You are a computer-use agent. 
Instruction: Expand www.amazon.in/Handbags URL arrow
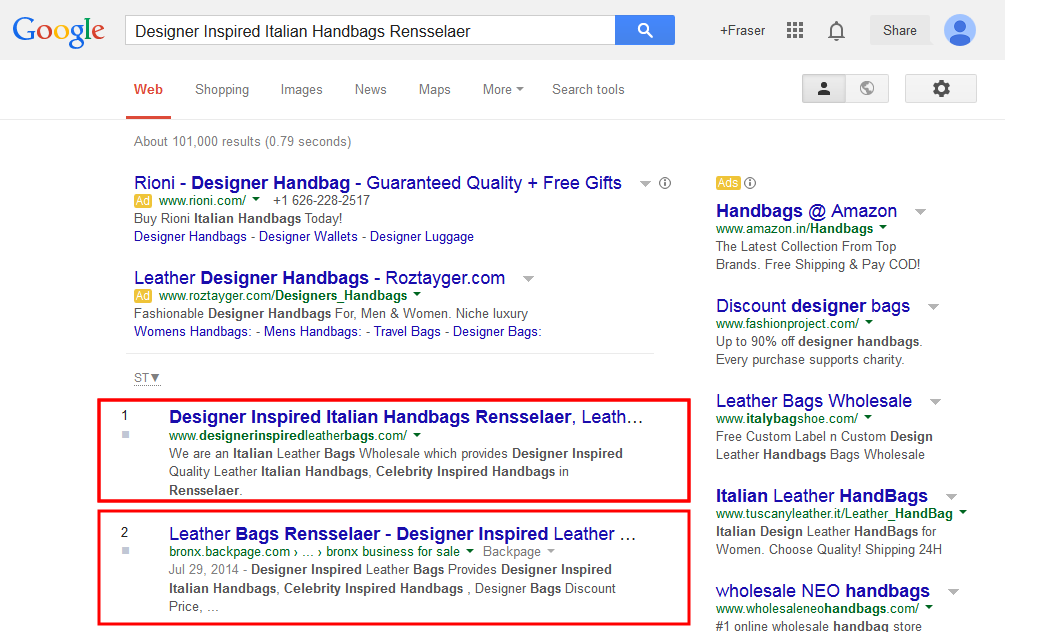883,228
